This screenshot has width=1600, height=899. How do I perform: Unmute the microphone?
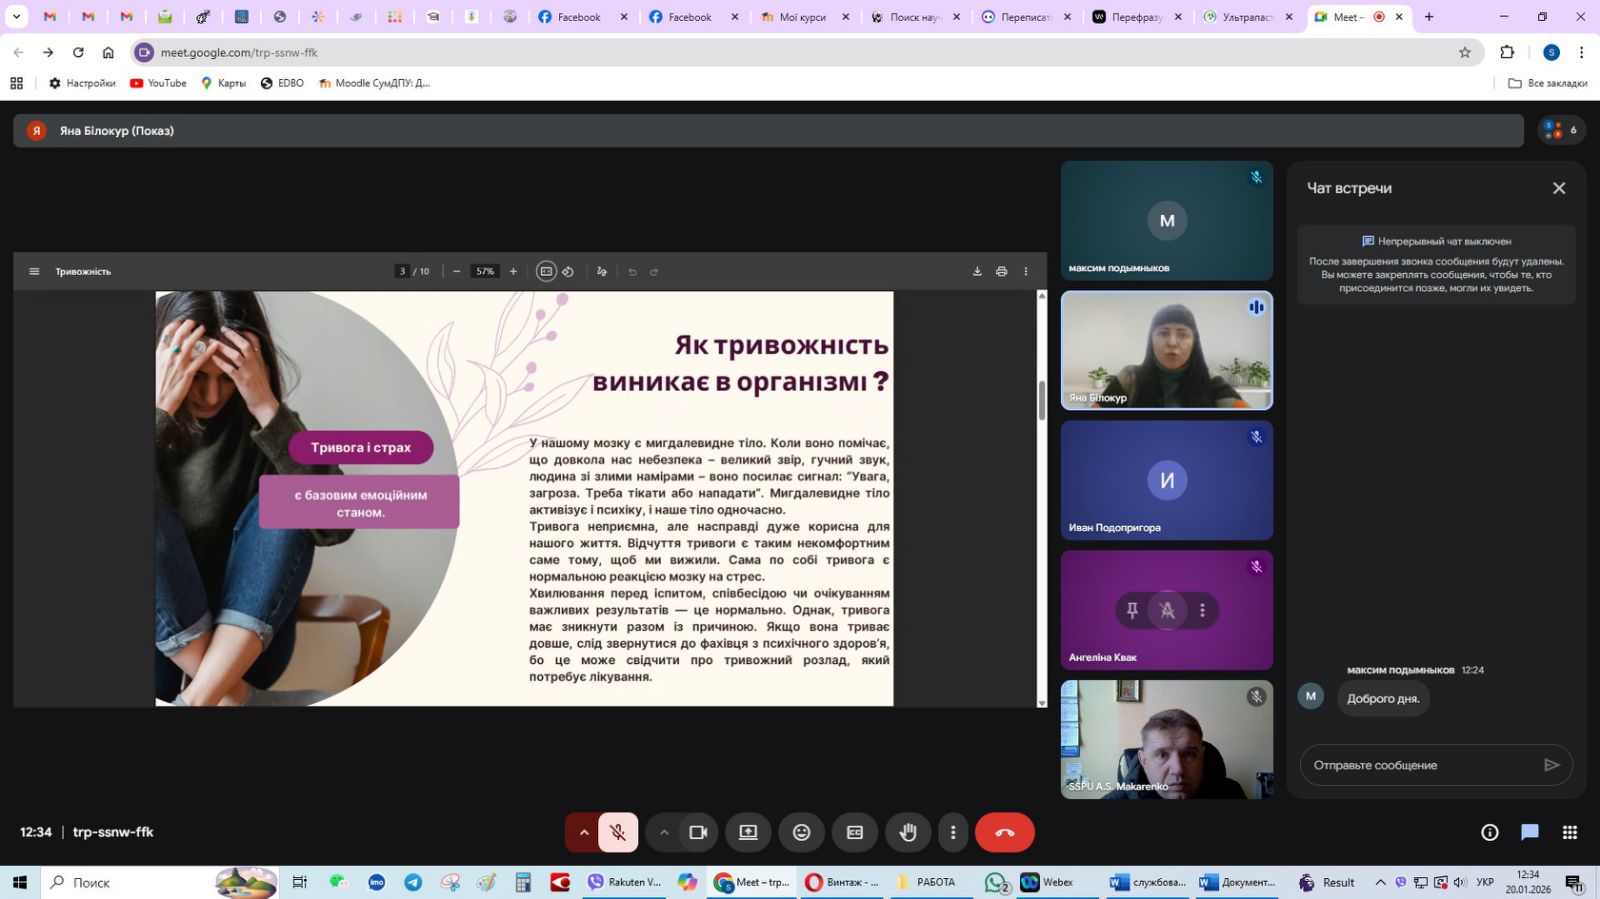tap(618, 832)
